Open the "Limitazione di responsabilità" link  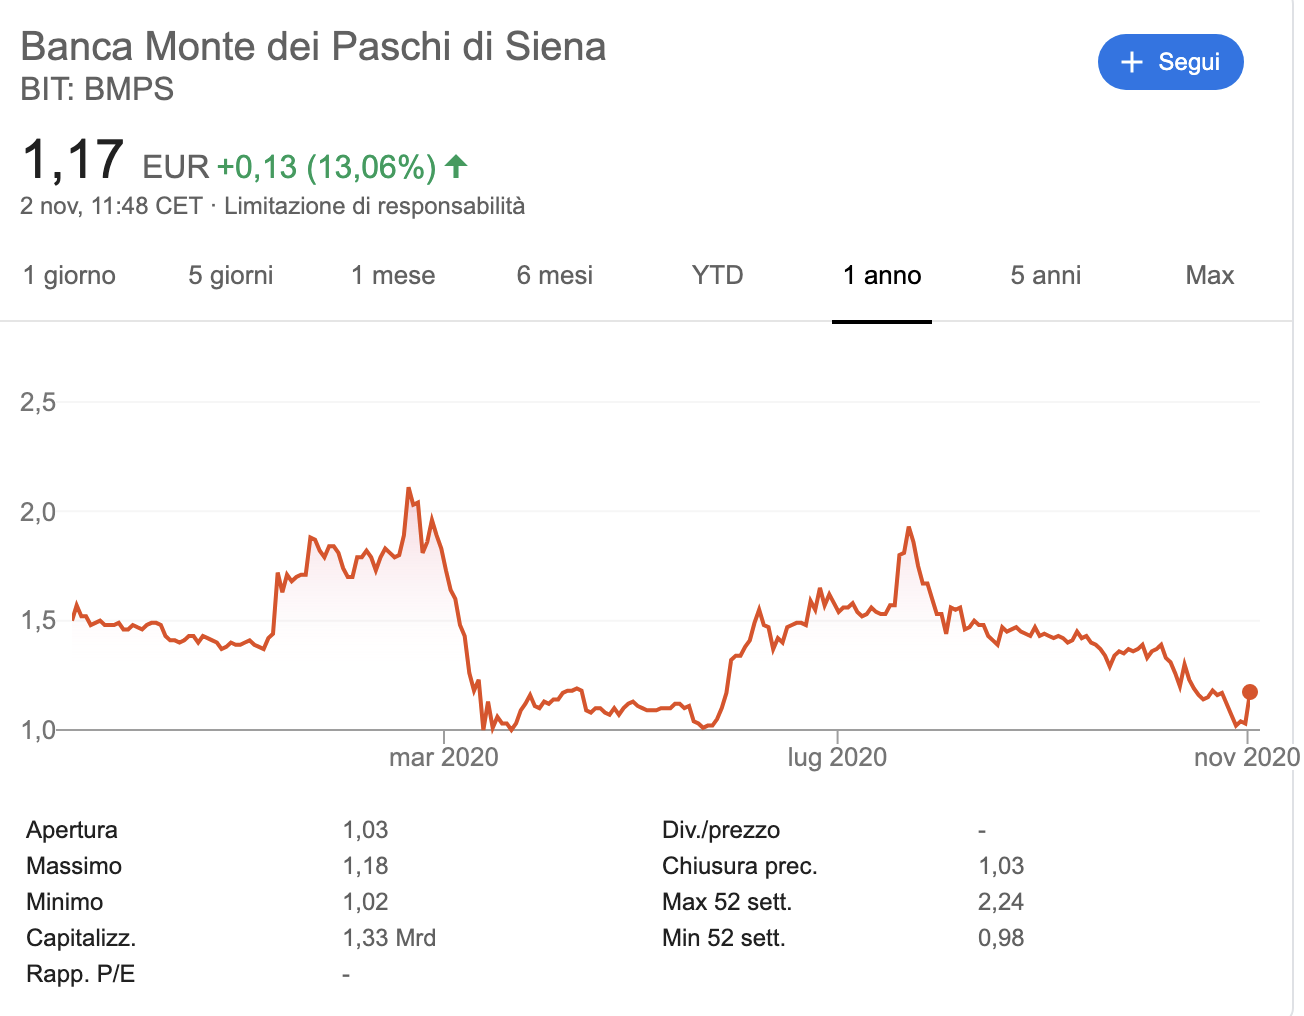coord(374,207)
